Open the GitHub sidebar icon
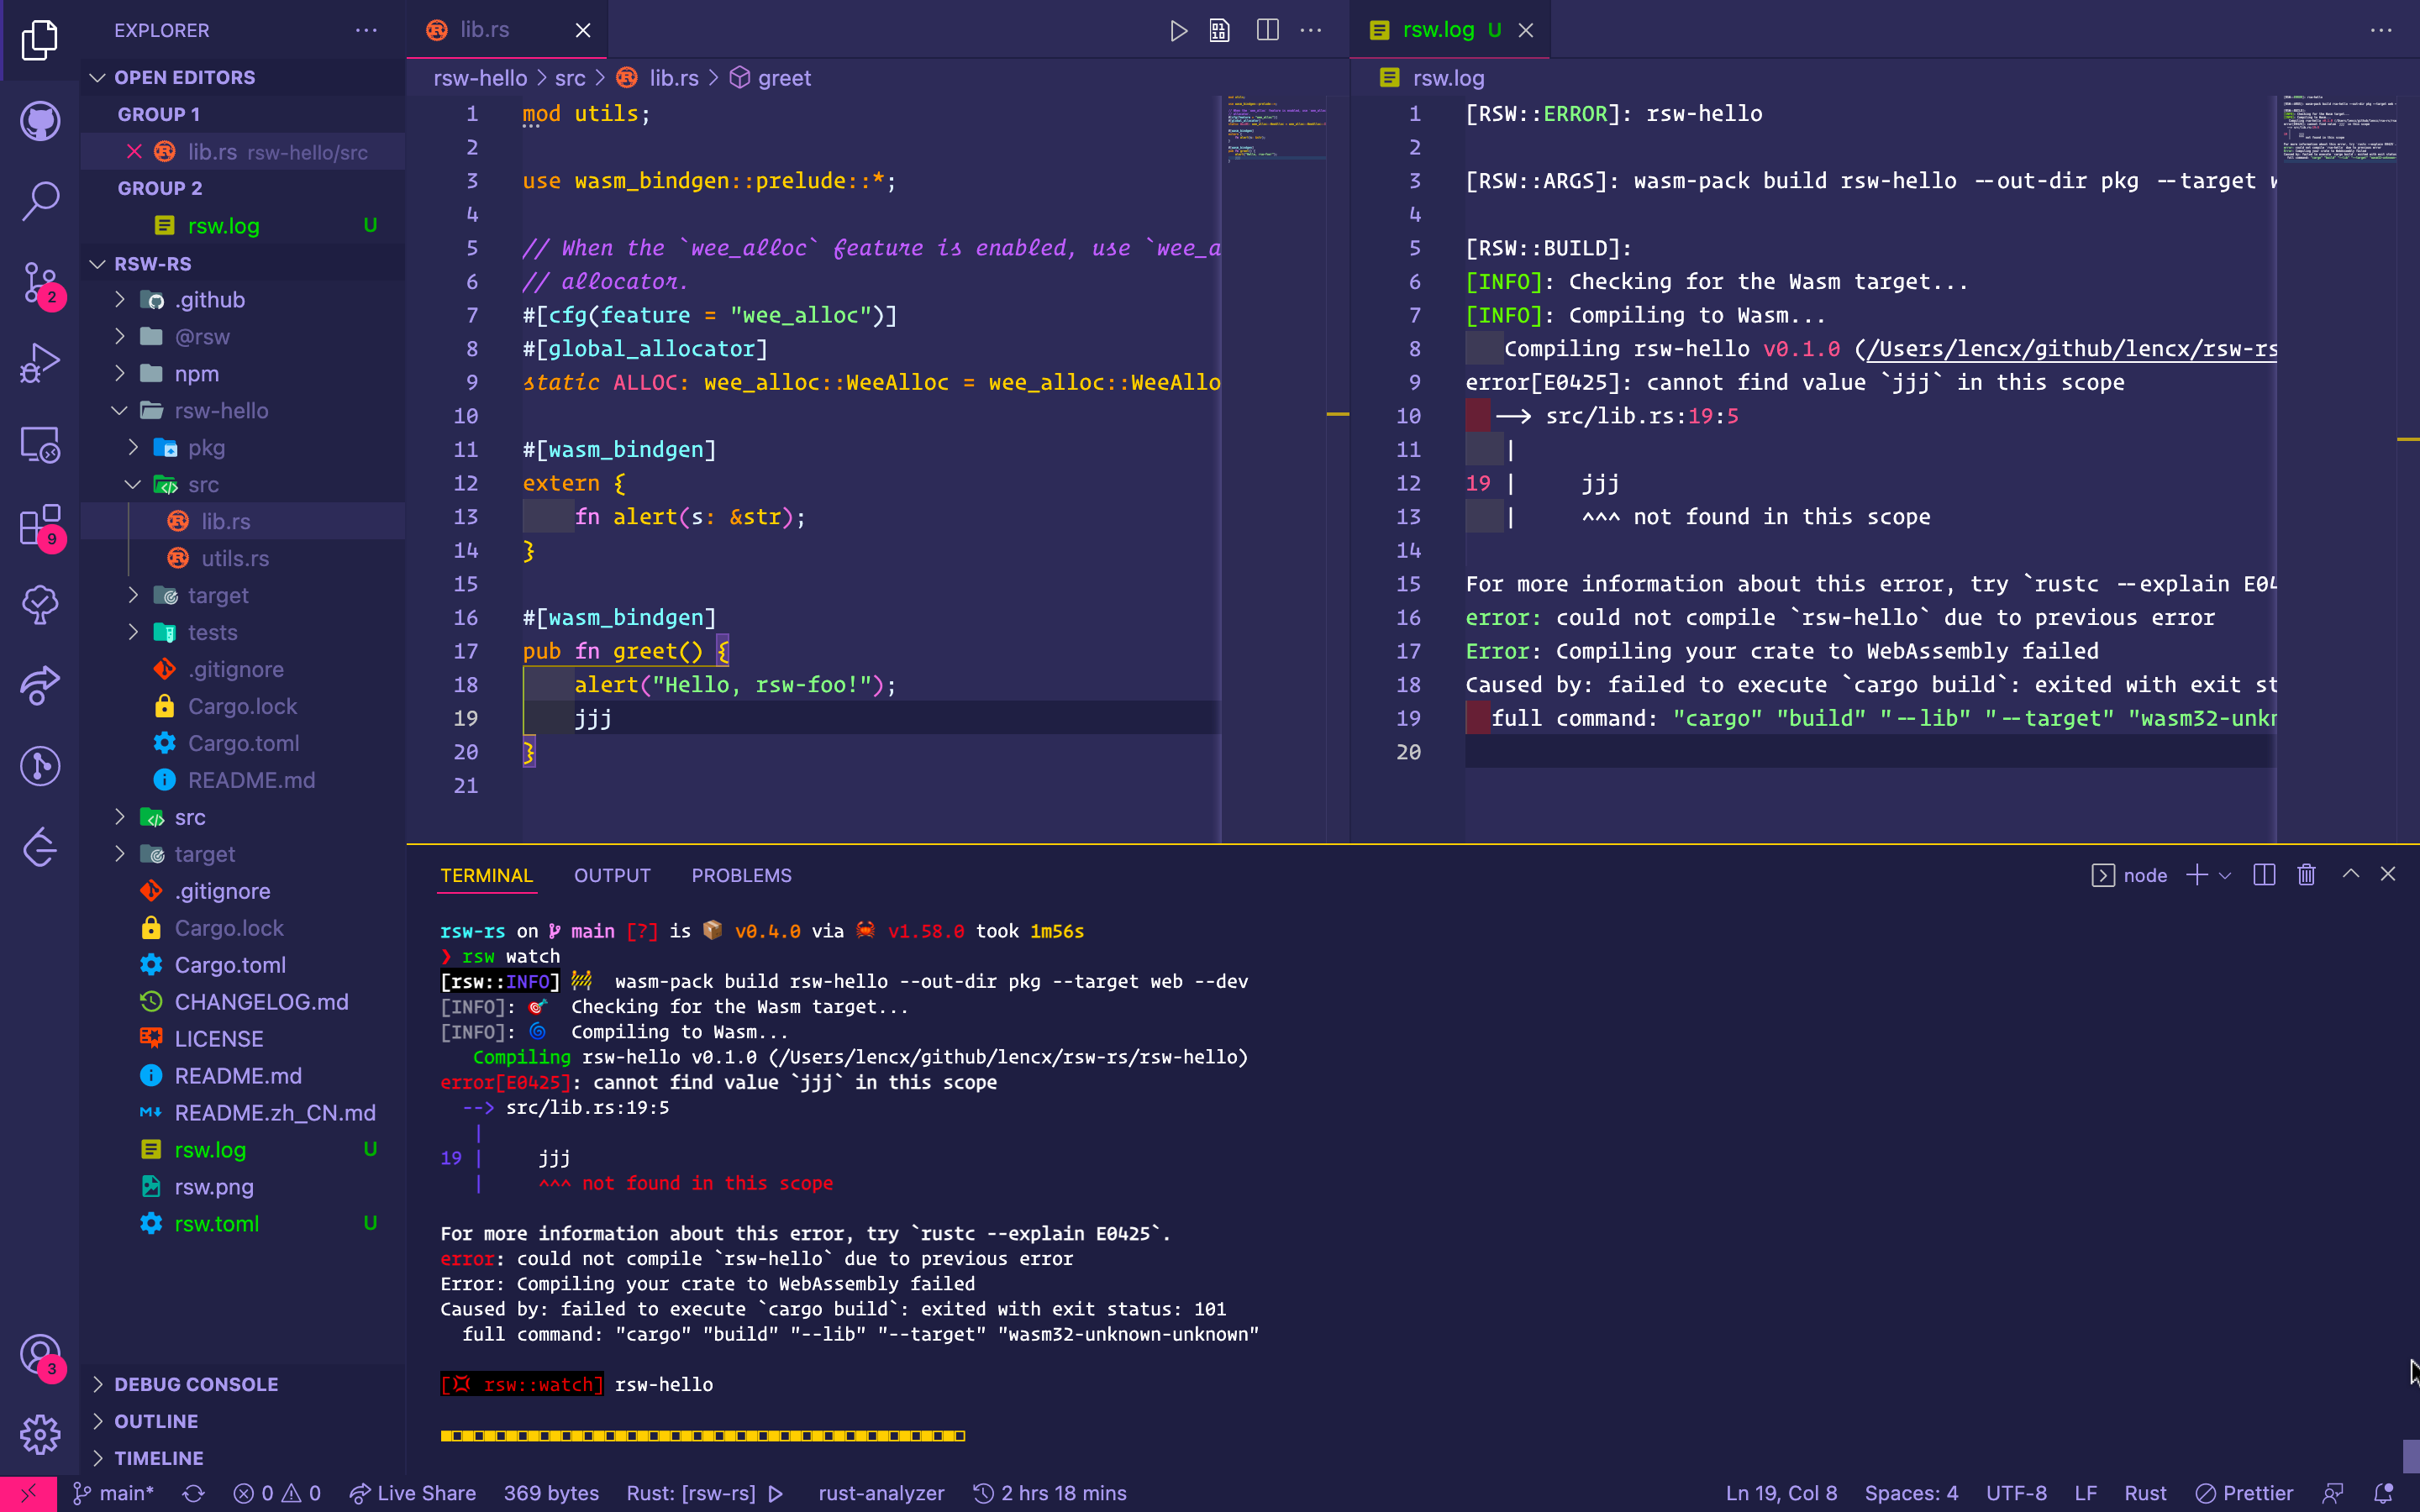Image resolution: width=2420 pixels, height=1512 pixels. click(x=40, y=121)
